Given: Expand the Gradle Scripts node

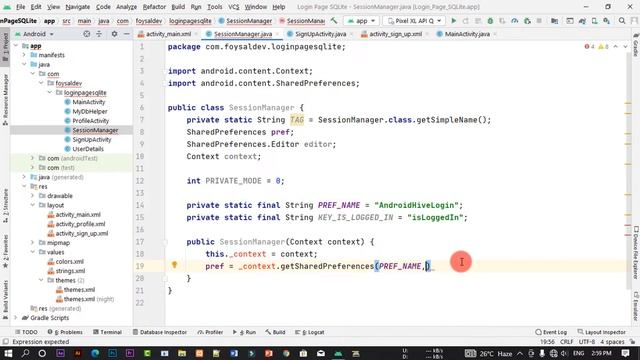Looking at the screenshot, I should [16, 318].
